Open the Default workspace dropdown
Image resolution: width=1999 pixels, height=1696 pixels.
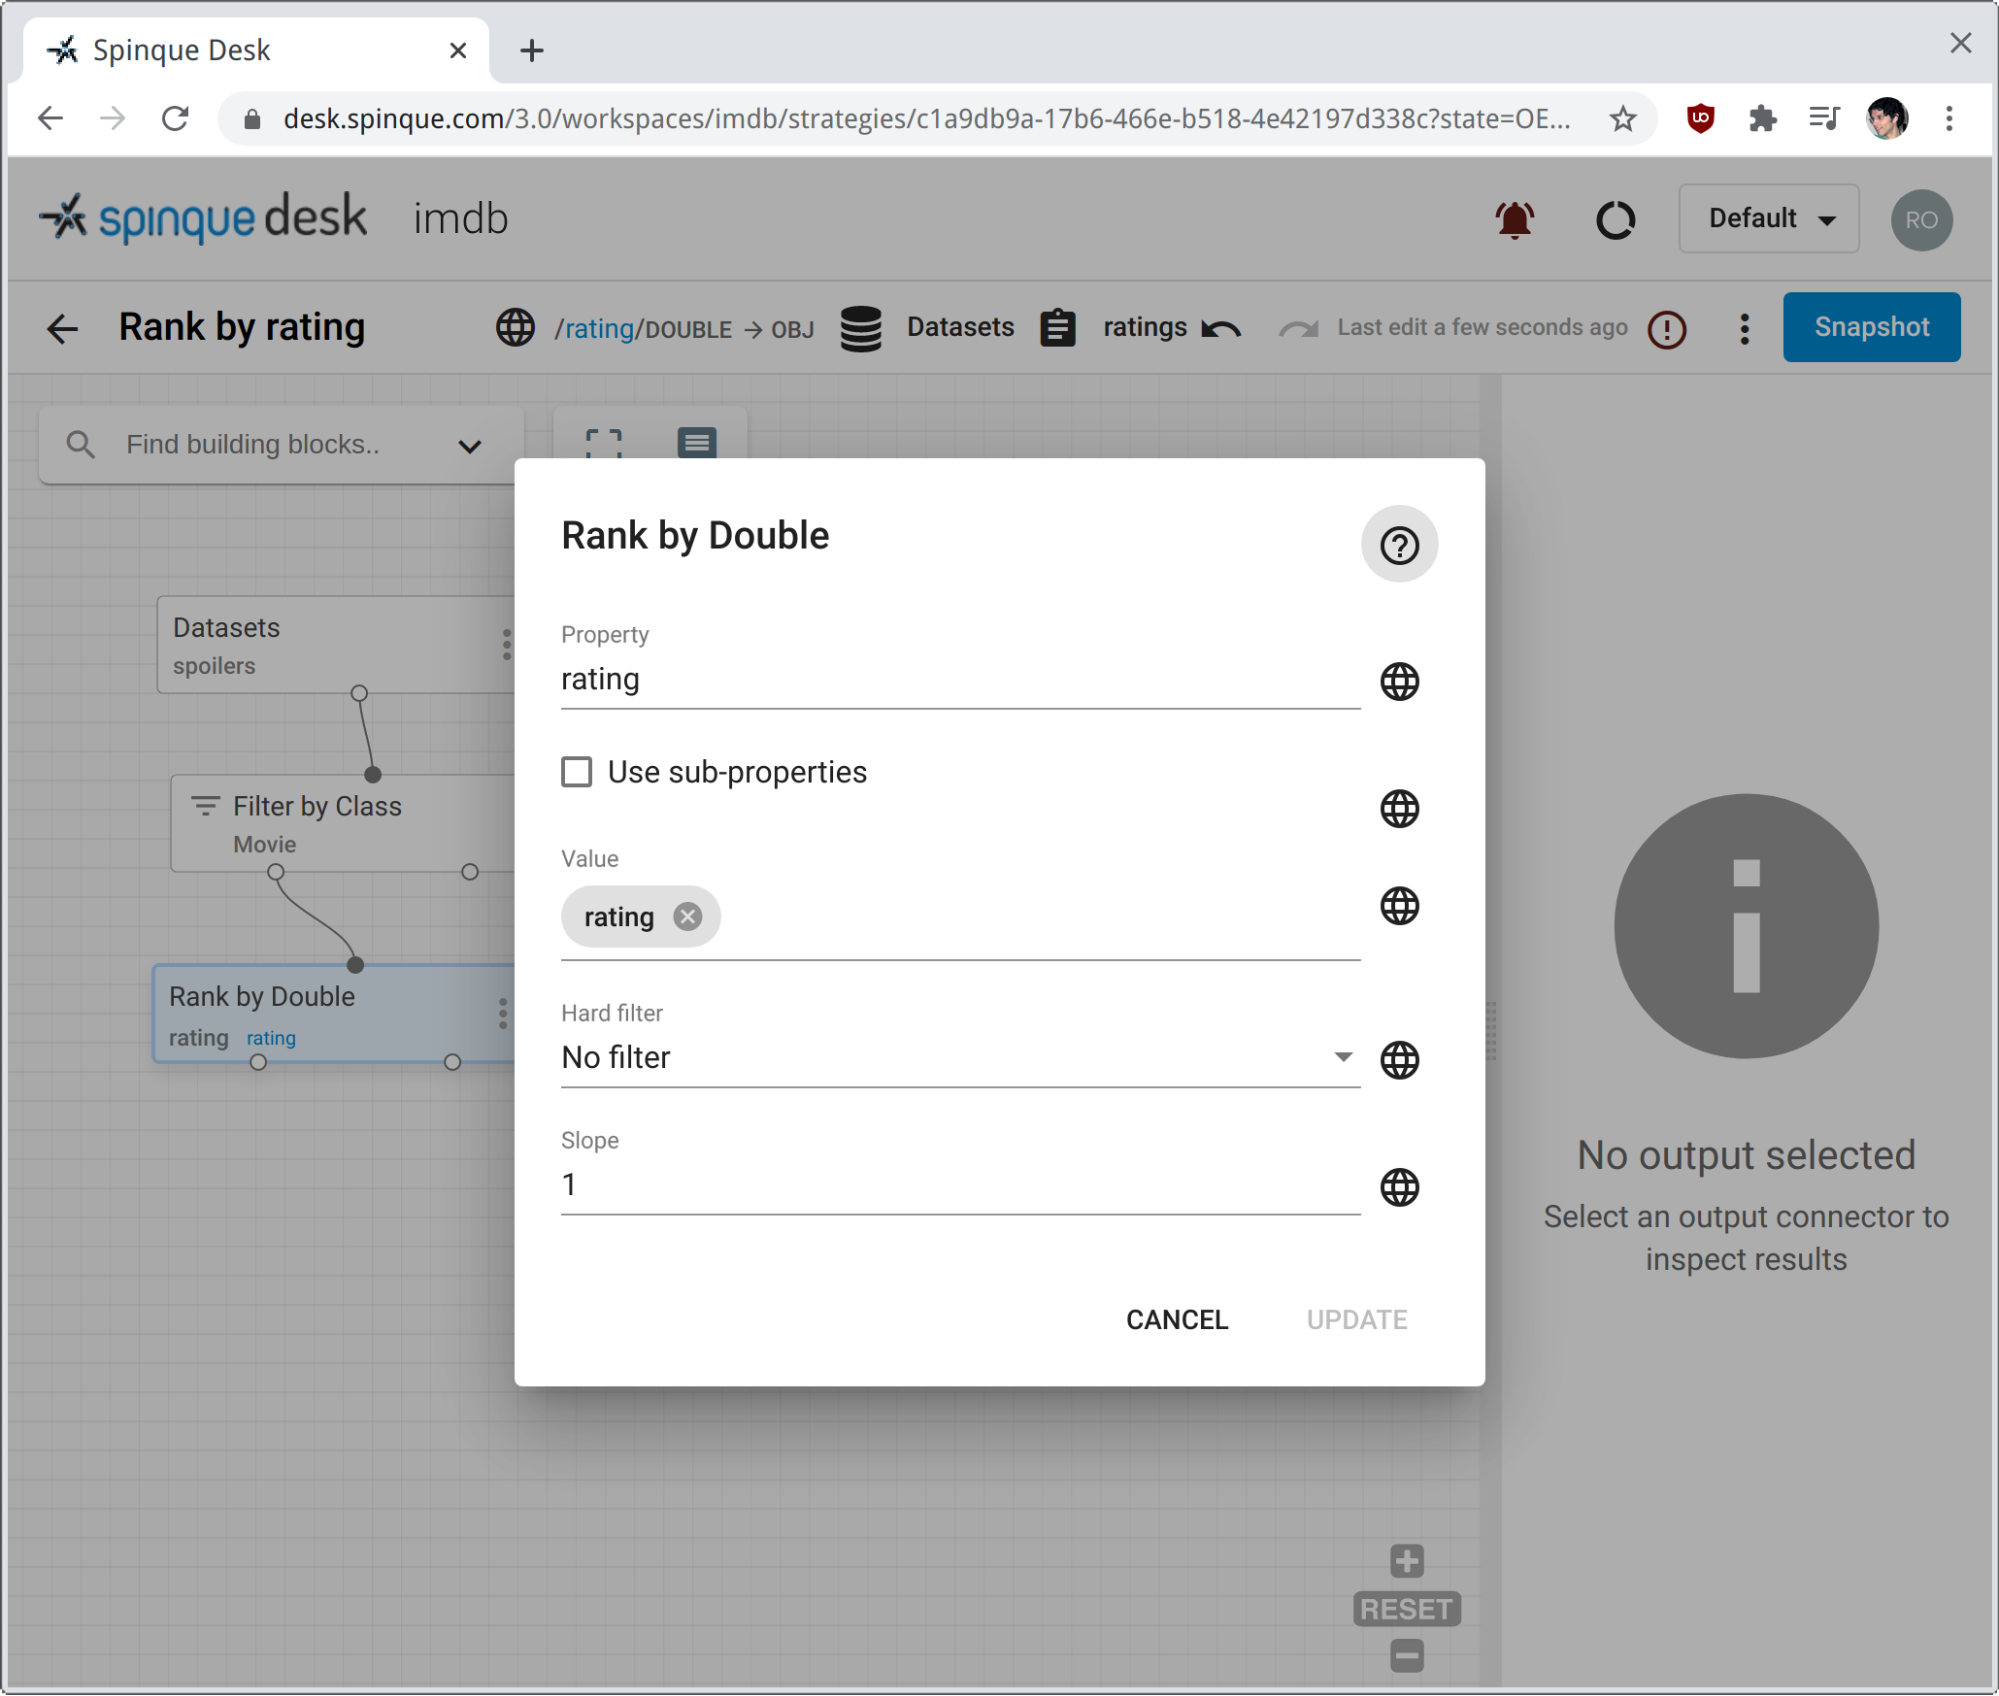1767,219
